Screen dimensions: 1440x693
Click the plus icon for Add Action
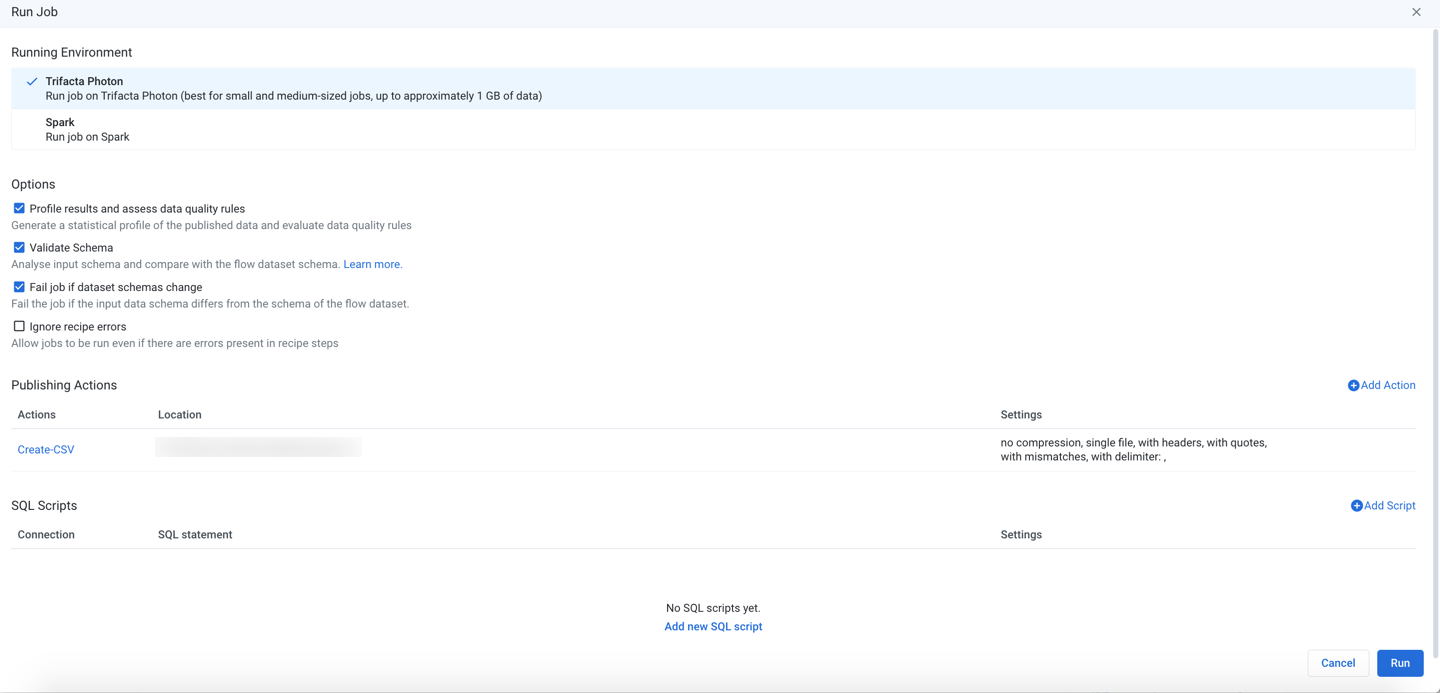(1353, 386)
